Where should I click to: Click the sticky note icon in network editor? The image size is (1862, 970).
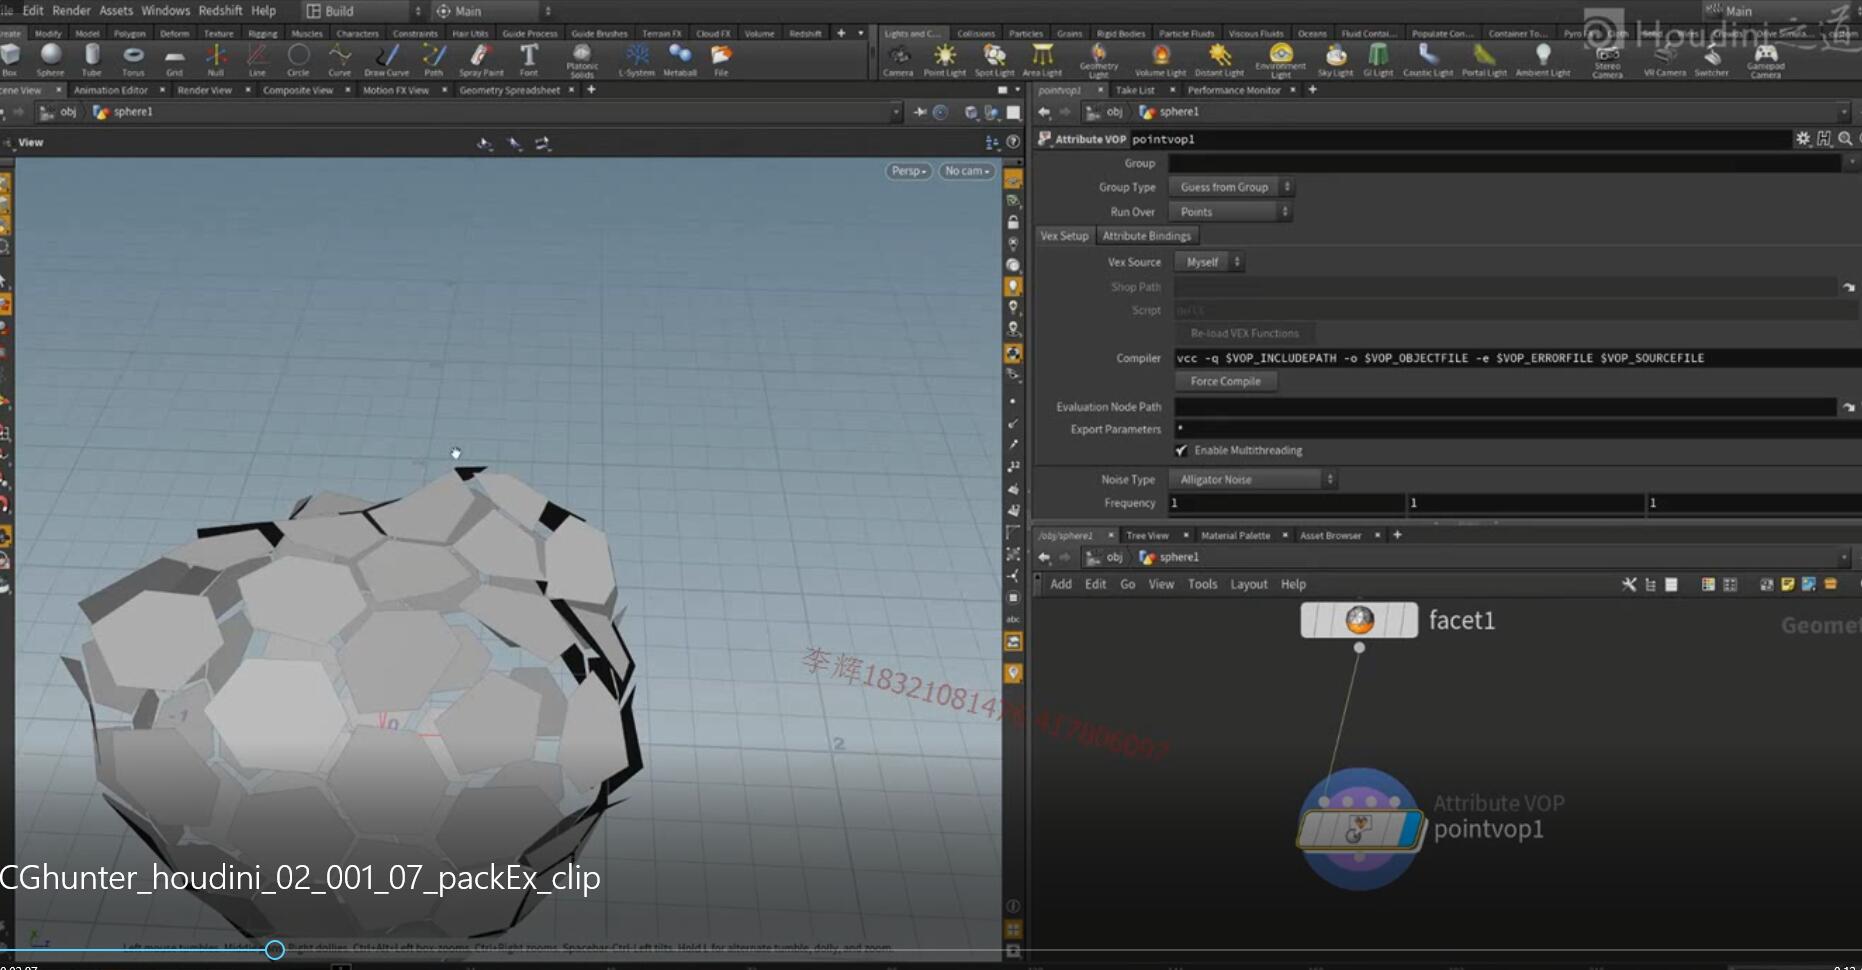[1787, 584]
